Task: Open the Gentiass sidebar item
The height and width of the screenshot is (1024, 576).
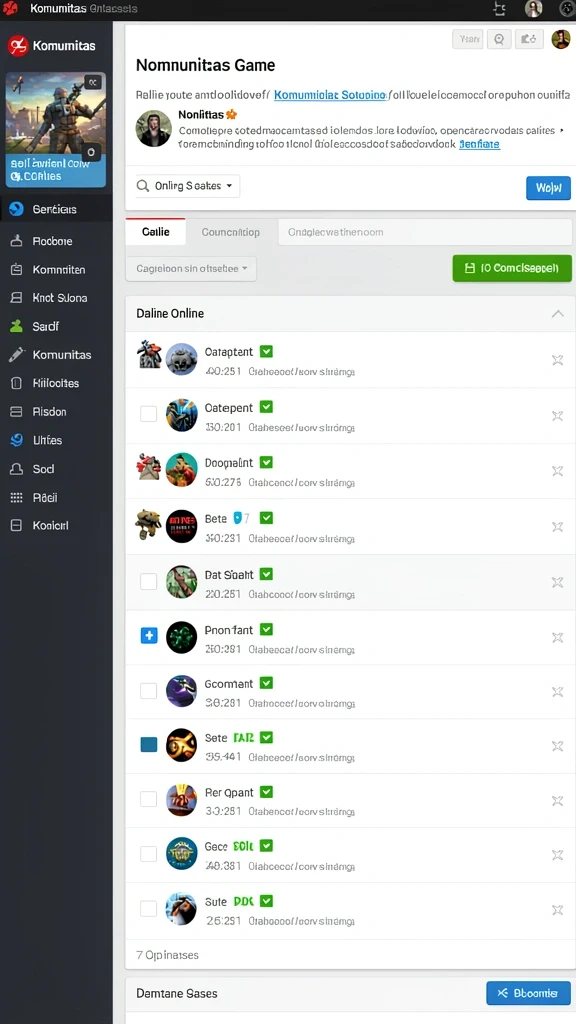Action: point(56,209)
